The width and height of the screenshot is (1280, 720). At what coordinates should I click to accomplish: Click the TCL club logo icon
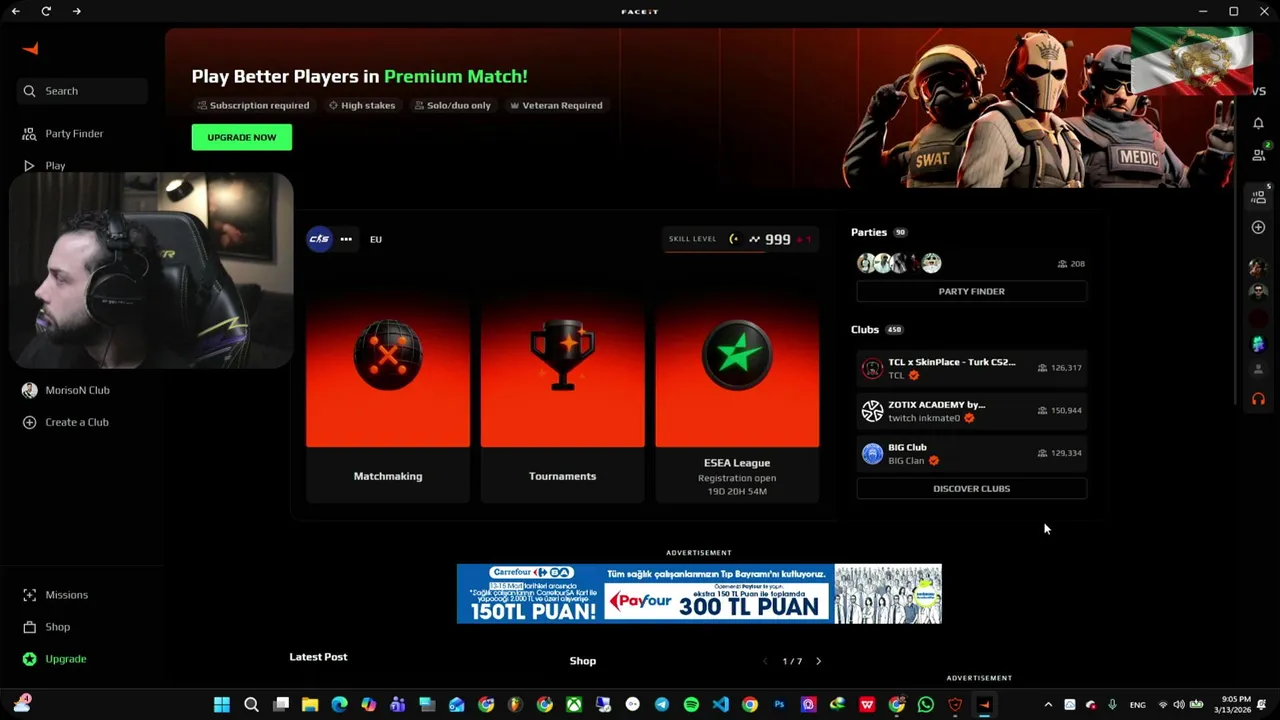(872, 368)
